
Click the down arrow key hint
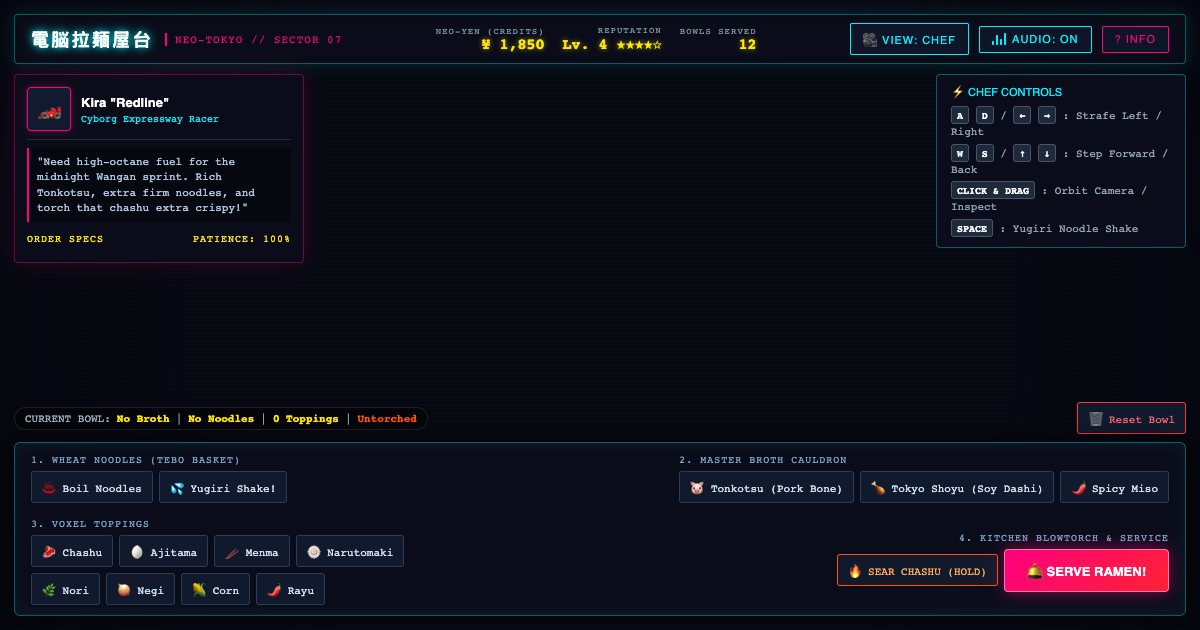1047,153
